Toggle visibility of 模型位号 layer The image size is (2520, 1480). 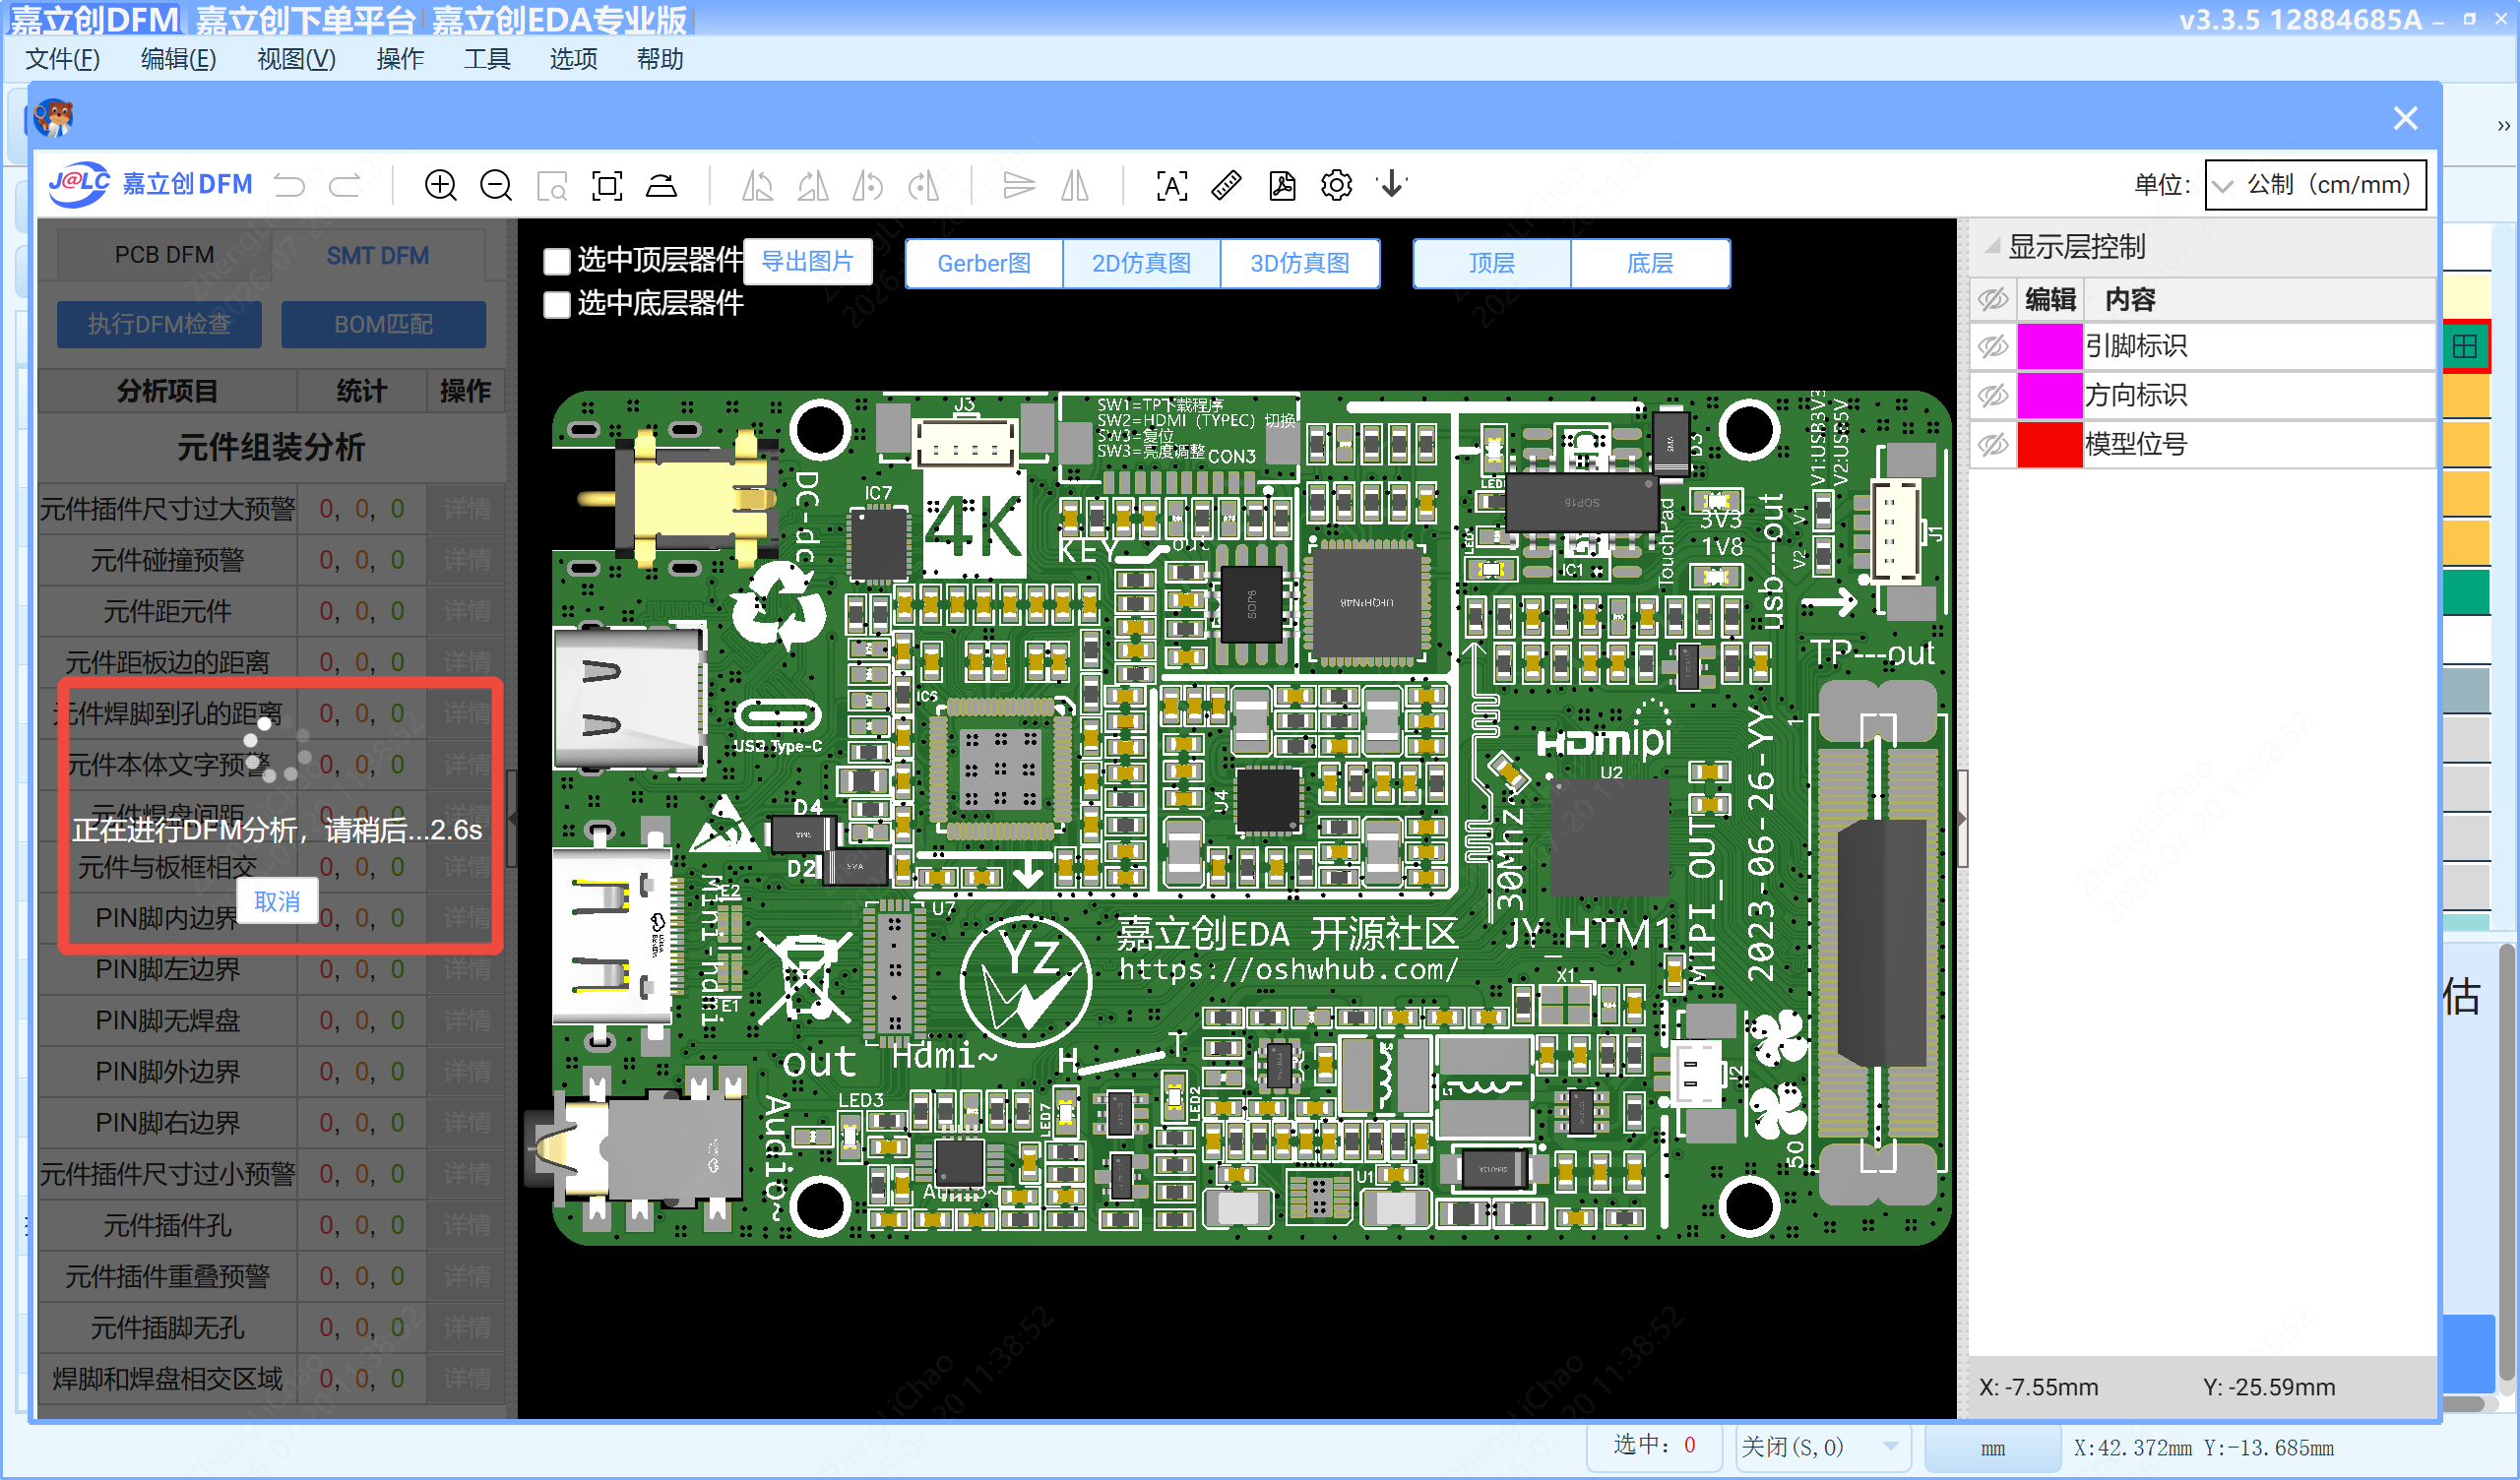click(x=1993, y=445)
